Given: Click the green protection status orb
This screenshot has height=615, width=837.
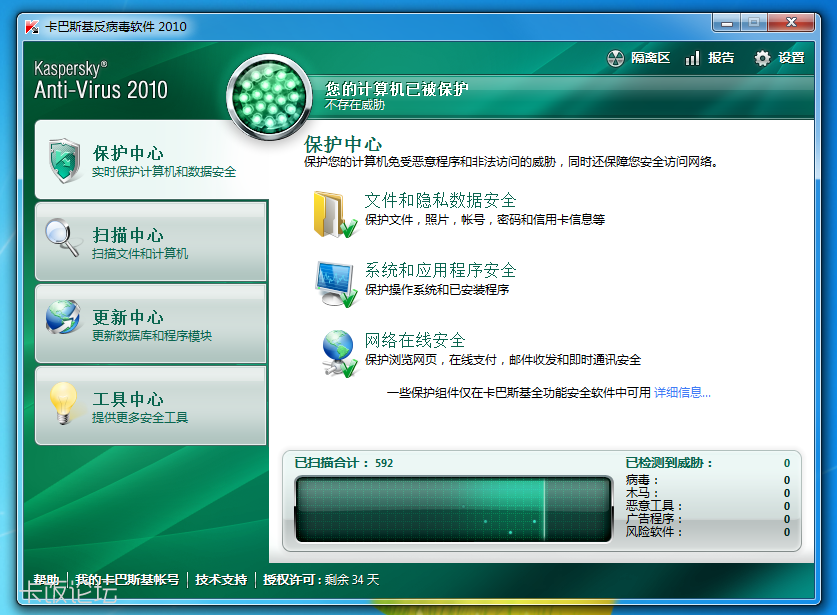Looking at the screenshot, I should tap(269, 97).
